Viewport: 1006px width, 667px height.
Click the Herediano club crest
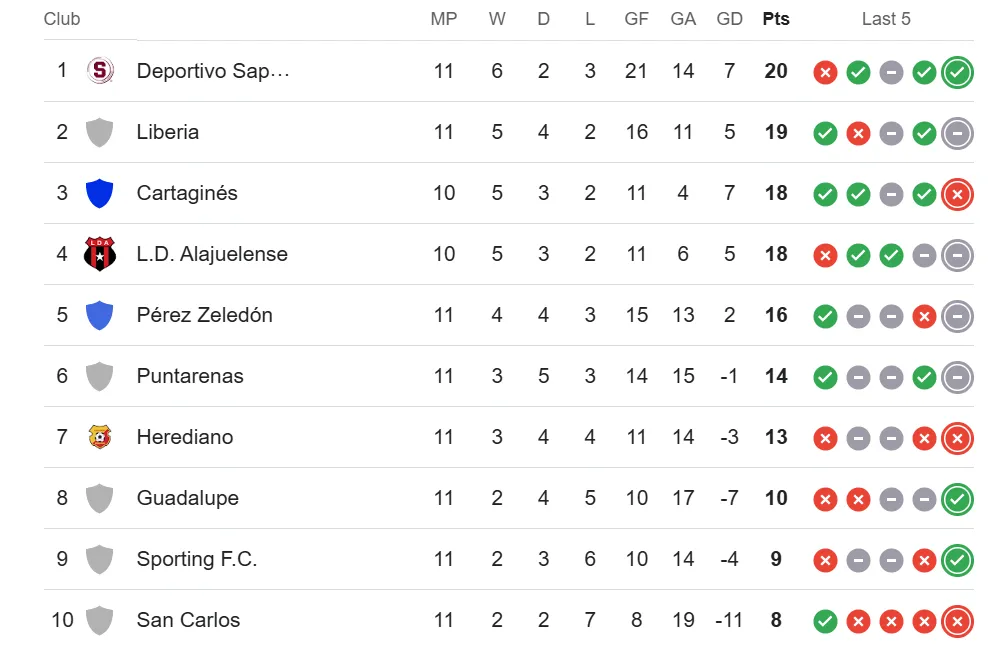tap(100, 437)
